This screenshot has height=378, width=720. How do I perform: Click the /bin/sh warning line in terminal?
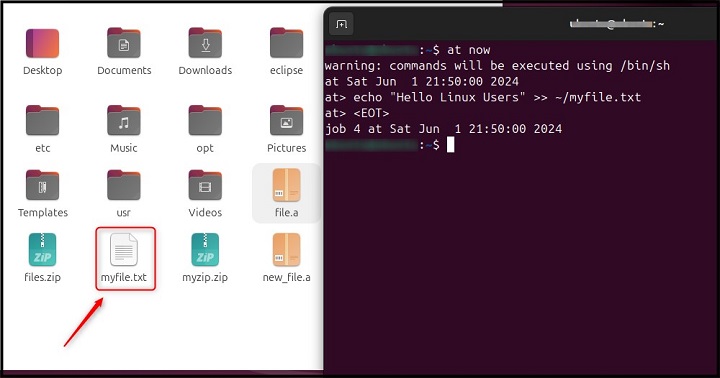pyautogui.click(x=497, y=66)
